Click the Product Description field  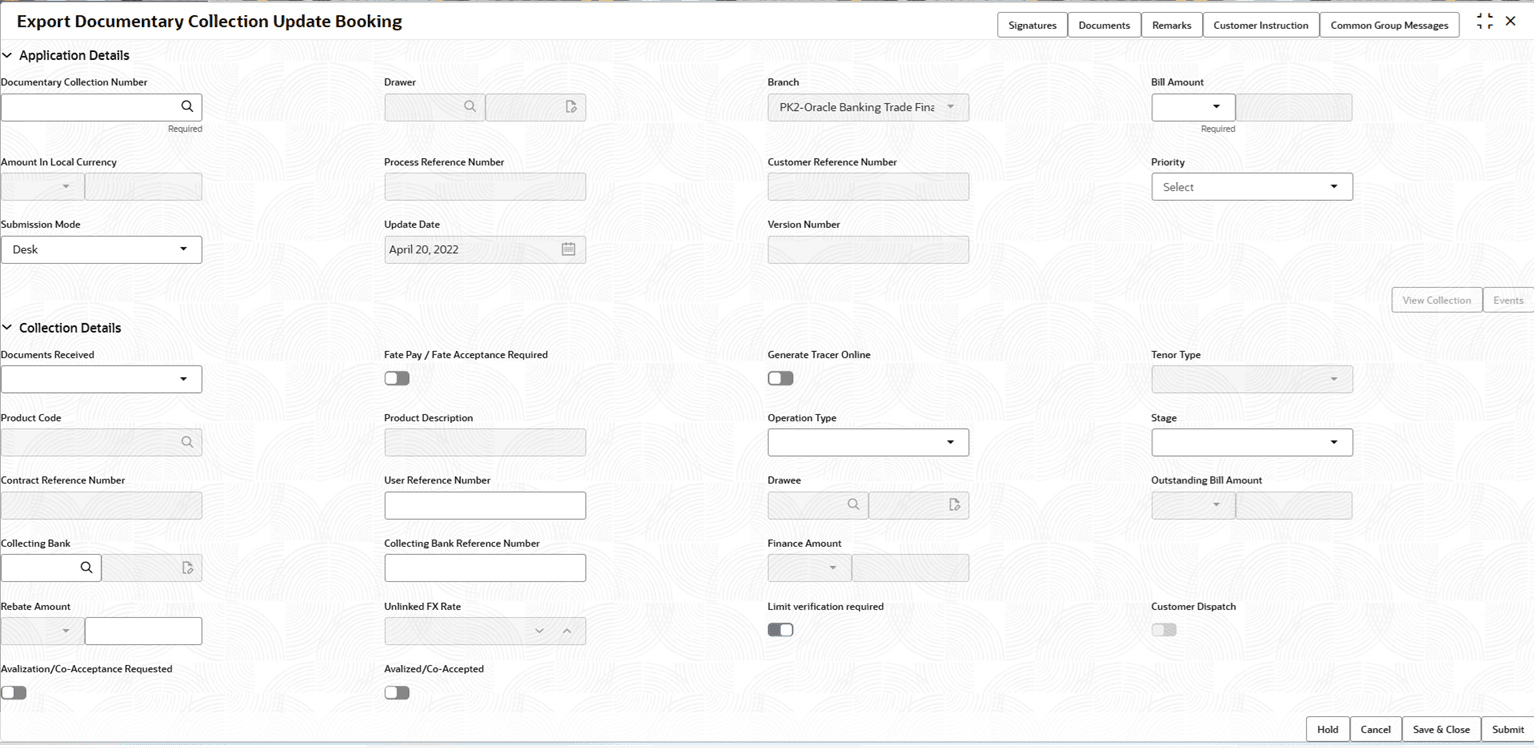coord(485,442)
